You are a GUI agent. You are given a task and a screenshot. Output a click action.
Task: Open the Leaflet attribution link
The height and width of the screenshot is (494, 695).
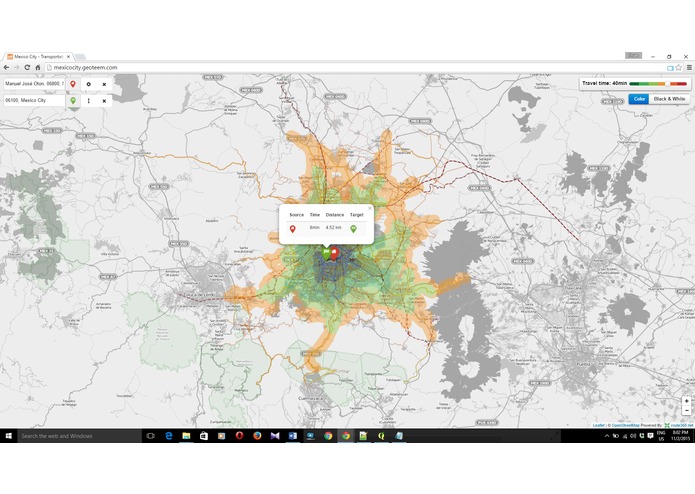pos(598,425)
